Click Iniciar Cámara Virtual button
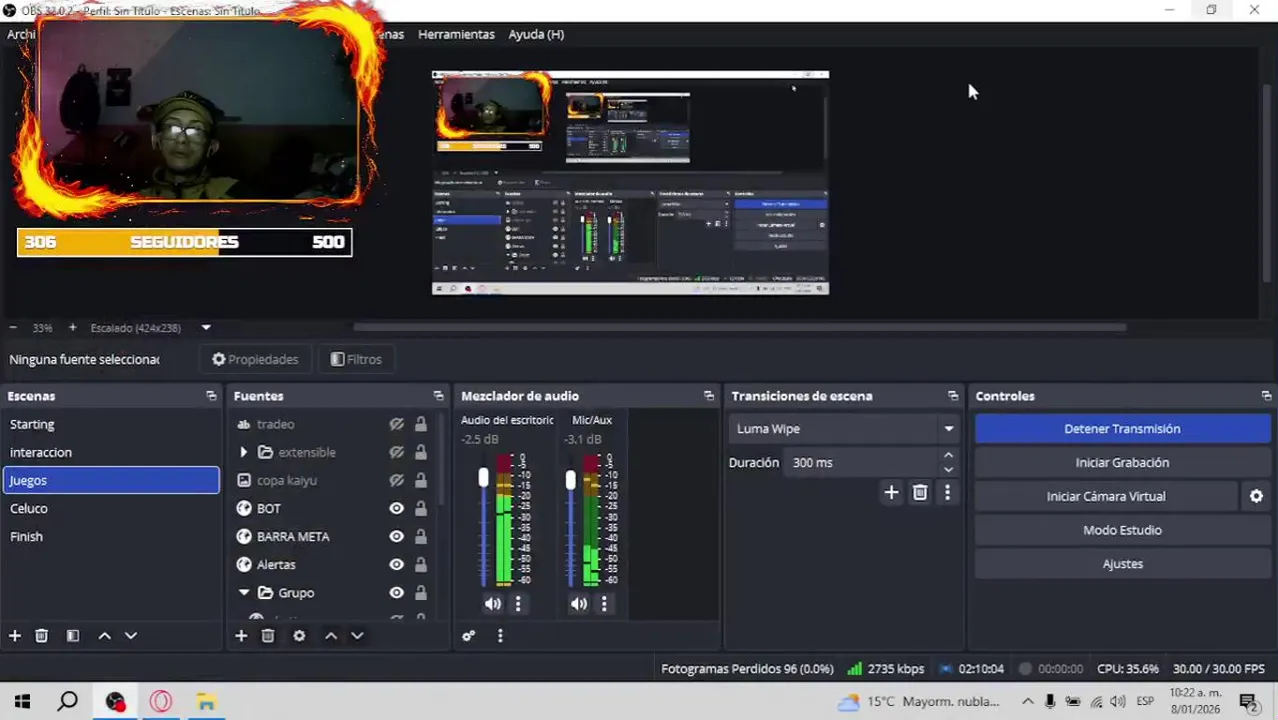 click(x=1106, y=496)
